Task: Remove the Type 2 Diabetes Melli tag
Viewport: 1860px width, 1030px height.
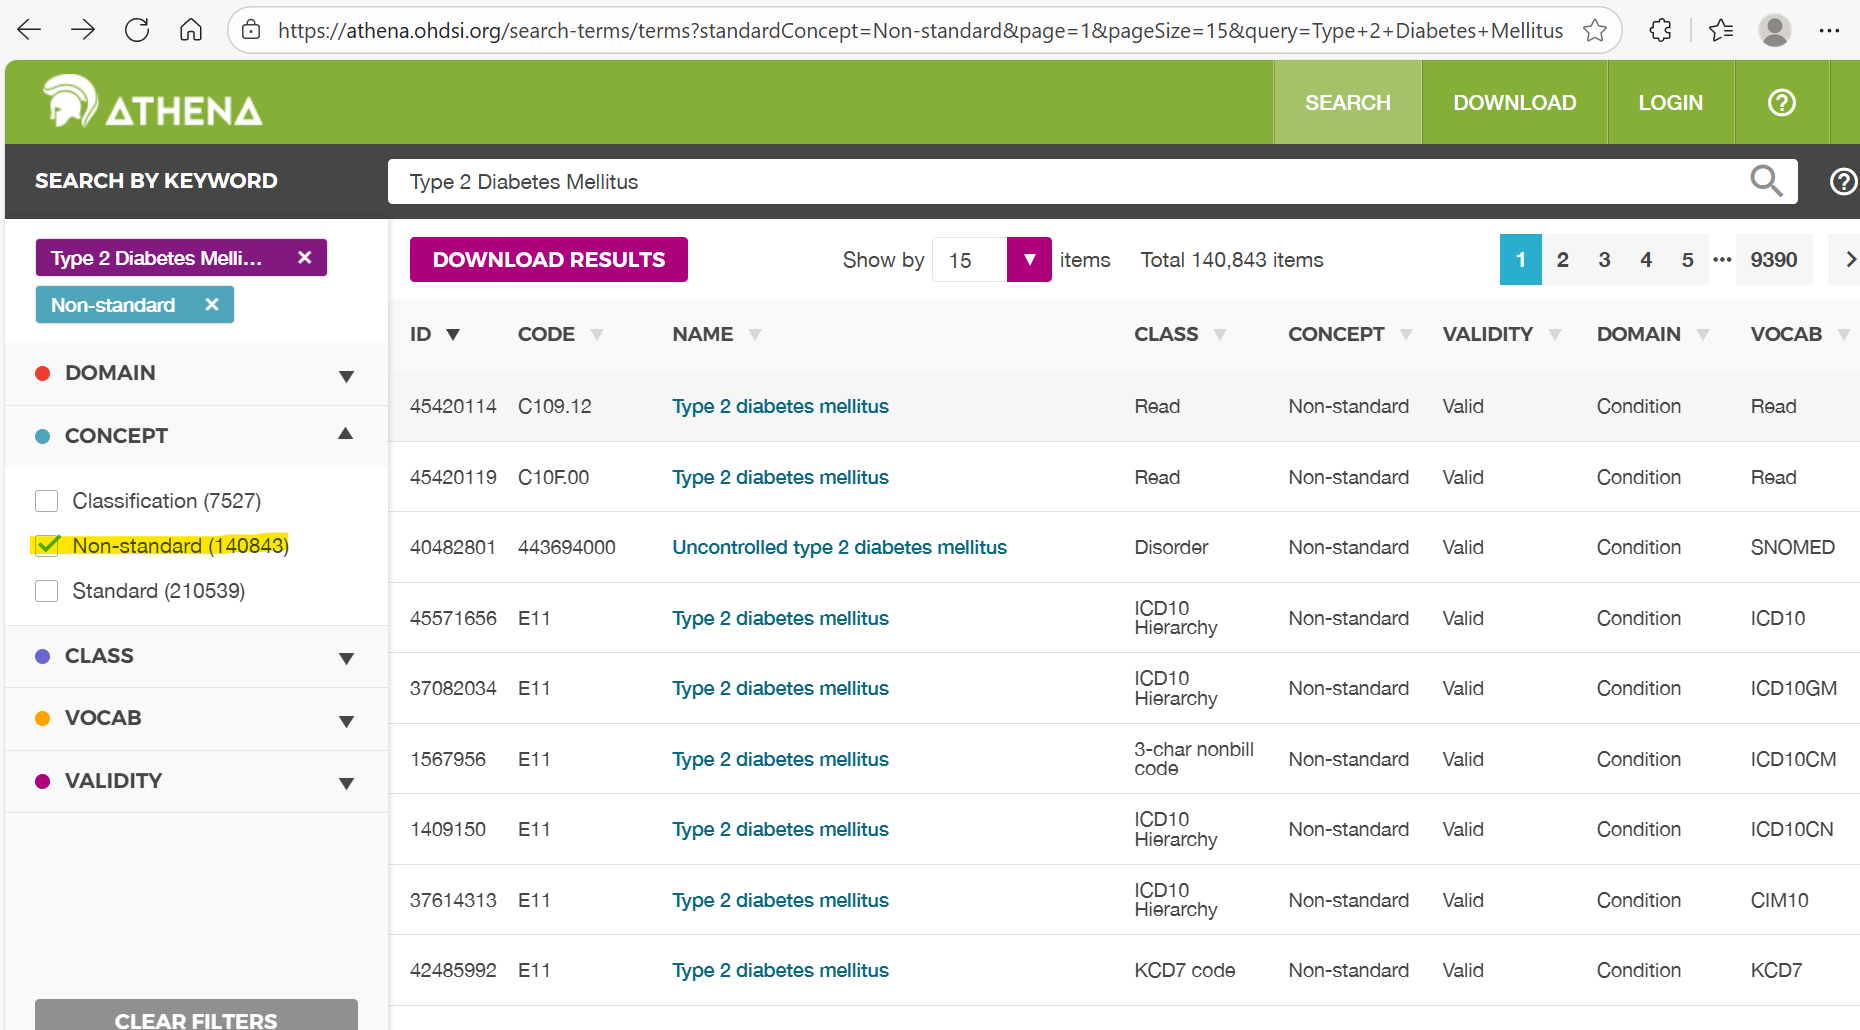Action: 305,258
